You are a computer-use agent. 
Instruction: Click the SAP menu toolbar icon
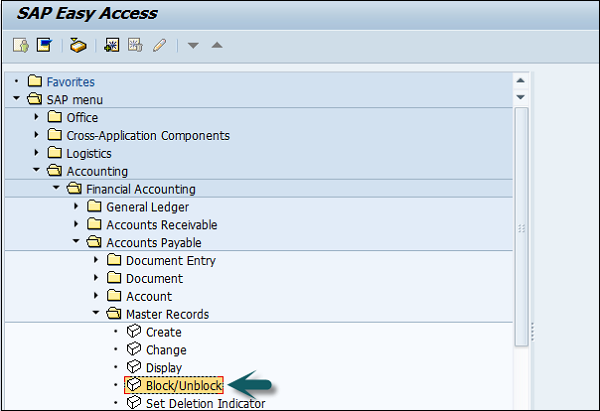(x=44, y=45)
